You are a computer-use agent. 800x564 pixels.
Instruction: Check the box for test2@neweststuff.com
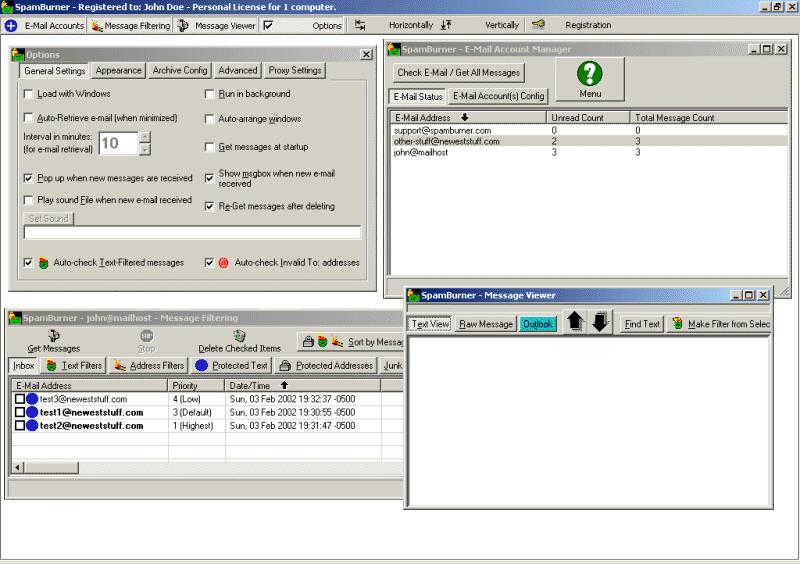(20, 425)
